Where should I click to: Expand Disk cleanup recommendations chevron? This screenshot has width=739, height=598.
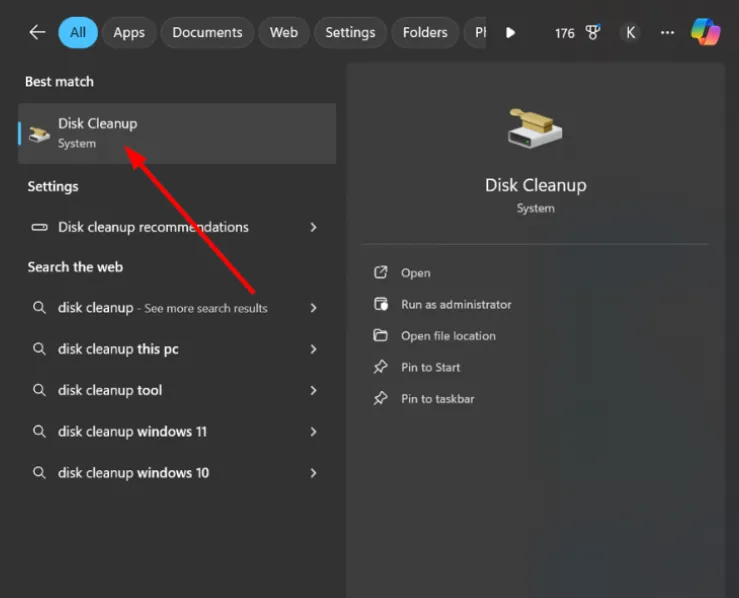pos(313,227)
